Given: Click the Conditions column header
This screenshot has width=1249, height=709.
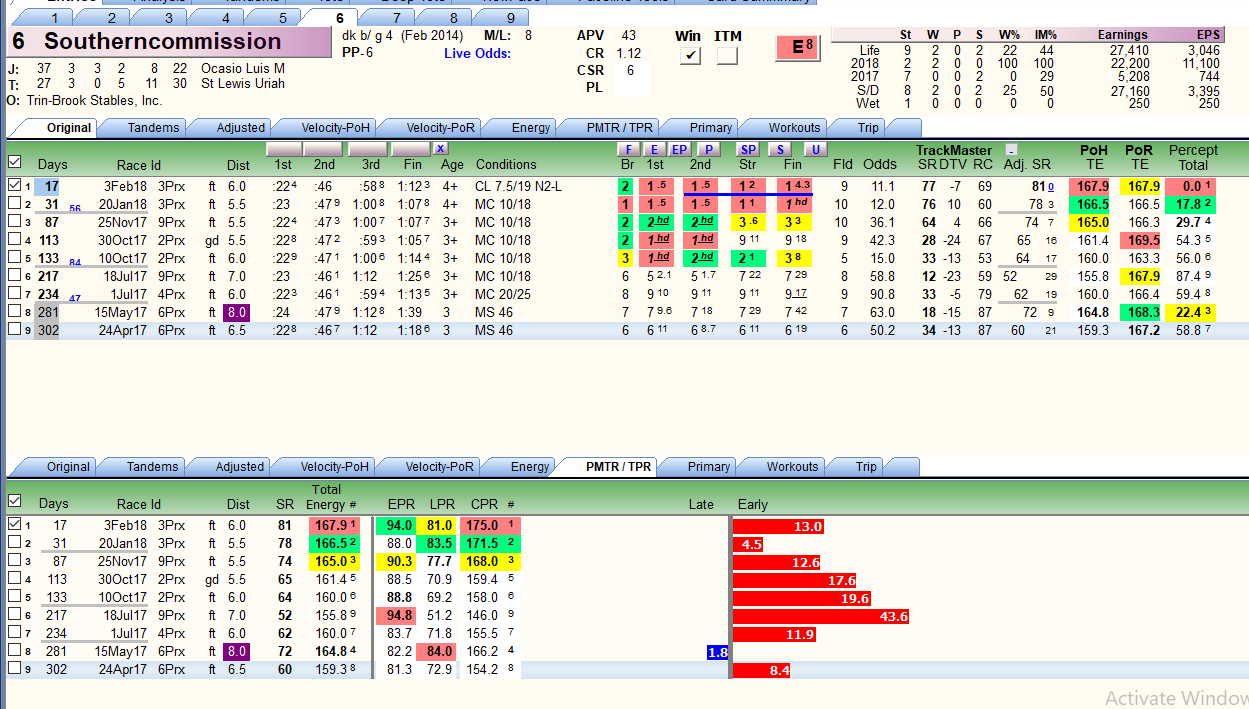Looking at the screenshot, I should tap(506, 164).
